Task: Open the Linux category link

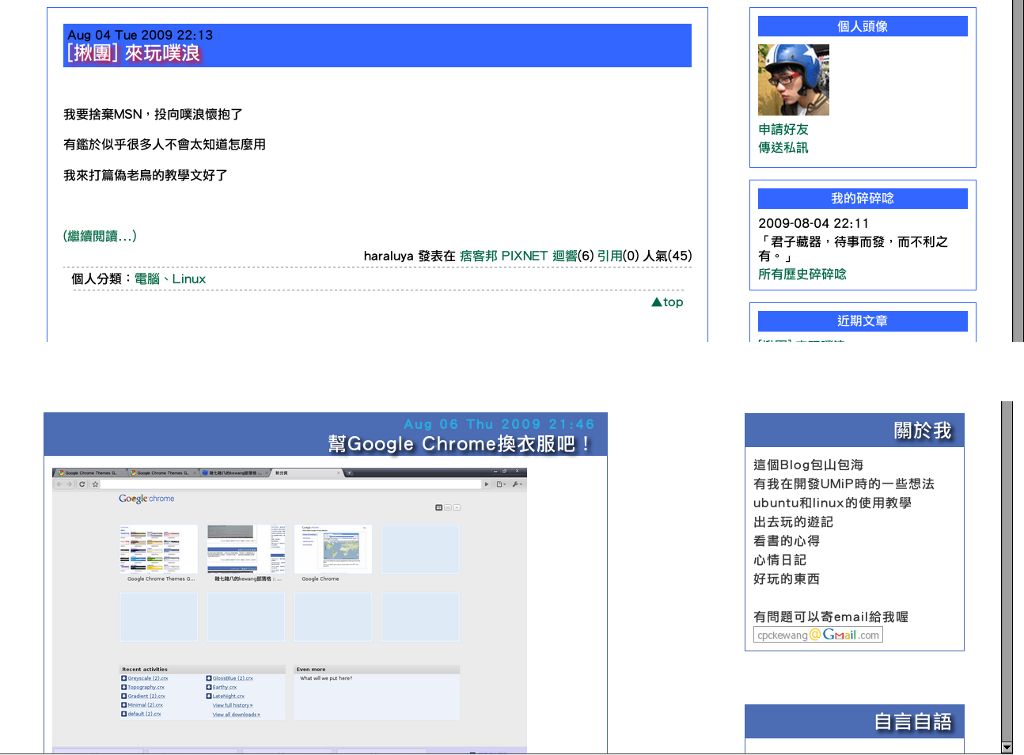Action: coord(189,279)
